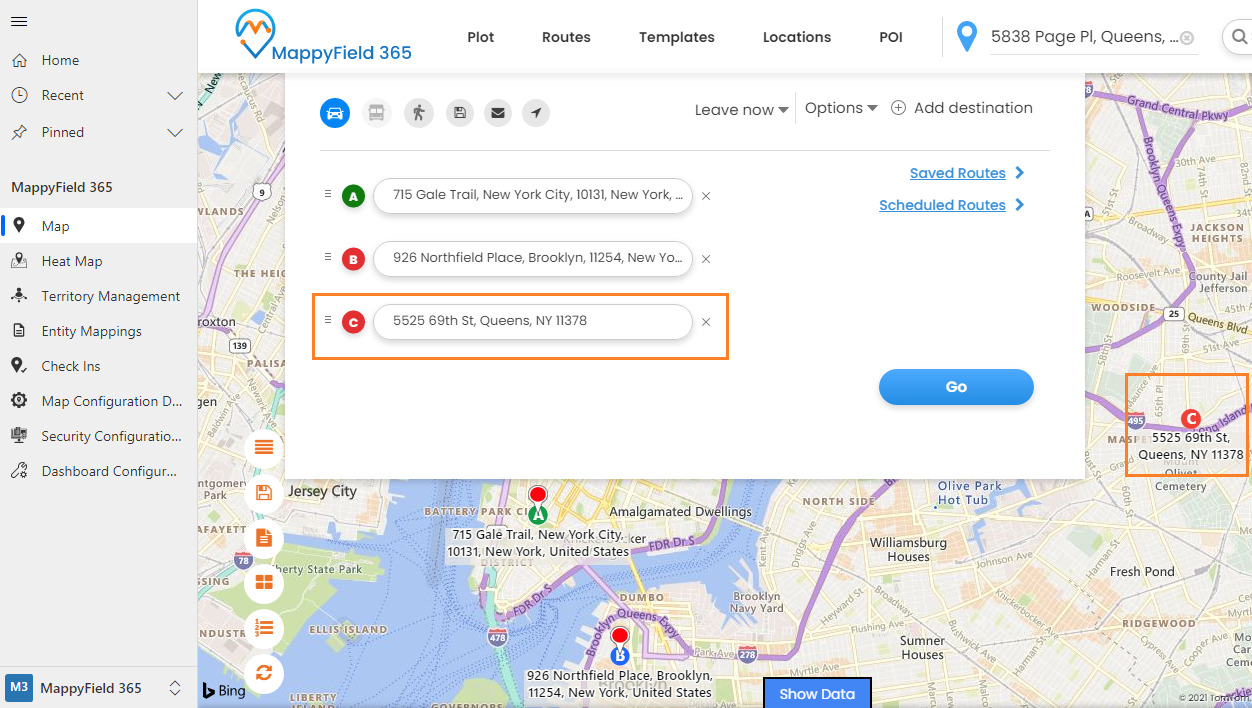The width and height of the screenshot is (1252, 708).
Task: Open Map Configuration Details in sidebar
Action: 98,401
